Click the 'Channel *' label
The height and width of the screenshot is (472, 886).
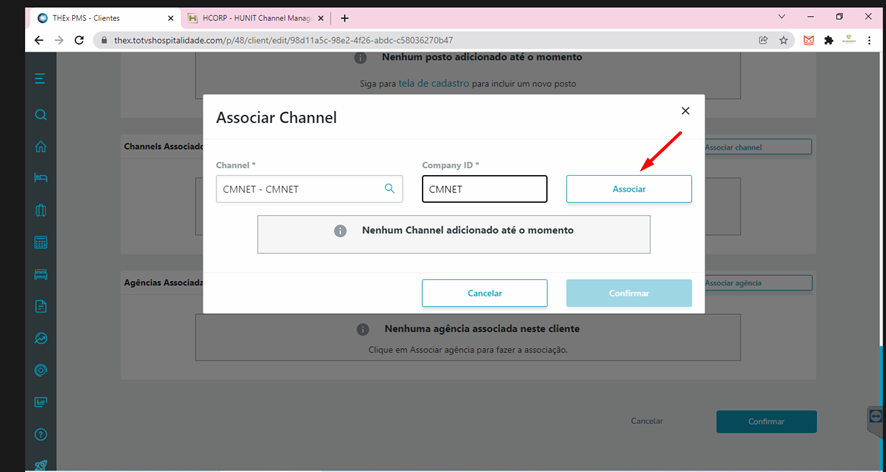pos(236,165)
